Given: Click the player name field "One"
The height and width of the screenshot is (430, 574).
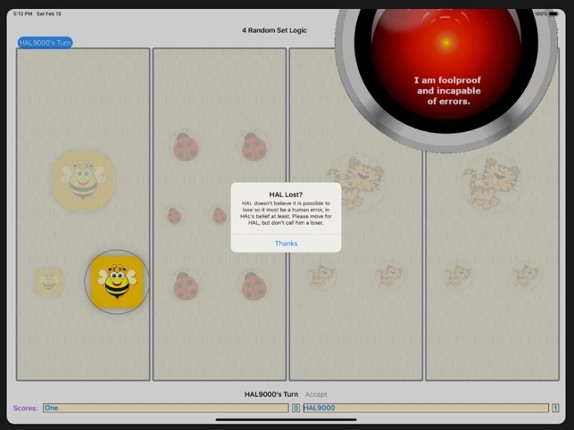Looking at the screenshot, I should (166, 408).
